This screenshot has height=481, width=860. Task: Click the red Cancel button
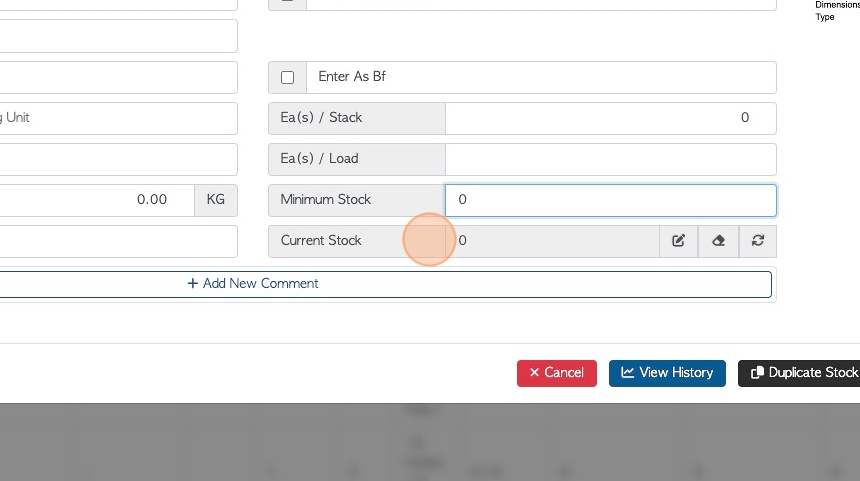pyautogui.click(x=557, y=373)
